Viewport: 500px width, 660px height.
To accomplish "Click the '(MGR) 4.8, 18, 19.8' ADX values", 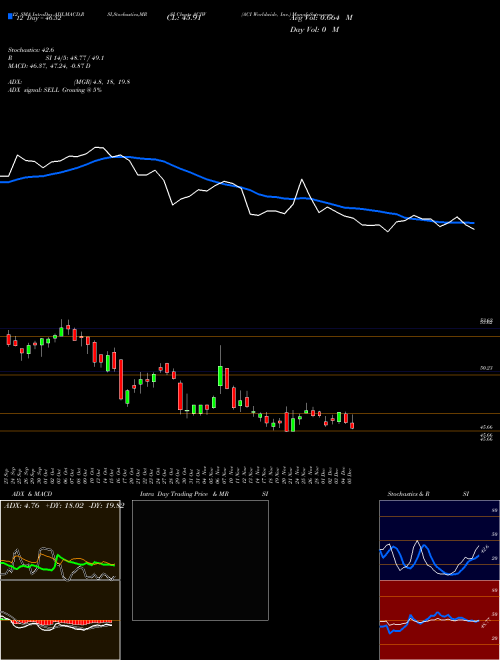I will (101, 82).
